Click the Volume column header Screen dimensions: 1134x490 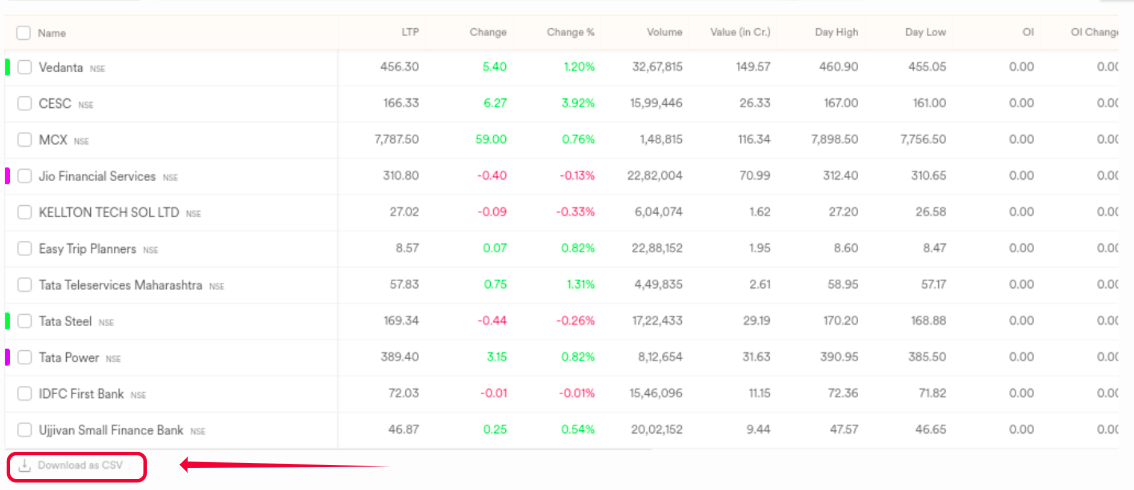pos(664,32)
